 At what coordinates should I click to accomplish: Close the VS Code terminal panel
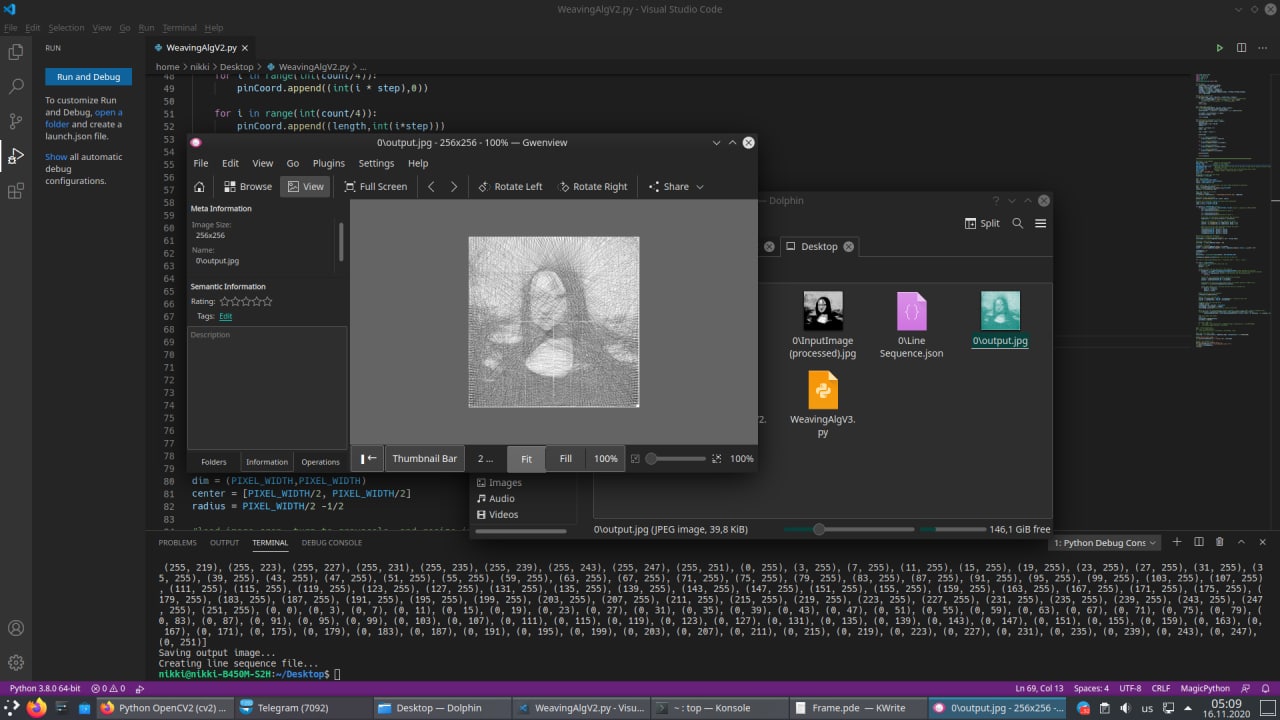[1263, 542]
